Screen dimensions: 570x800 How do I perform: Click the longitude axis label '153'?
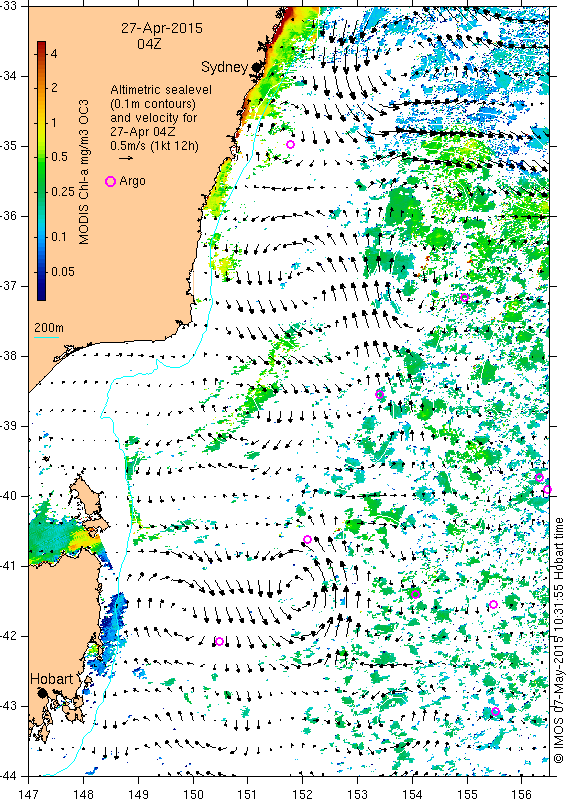click(x=357, y=794)
